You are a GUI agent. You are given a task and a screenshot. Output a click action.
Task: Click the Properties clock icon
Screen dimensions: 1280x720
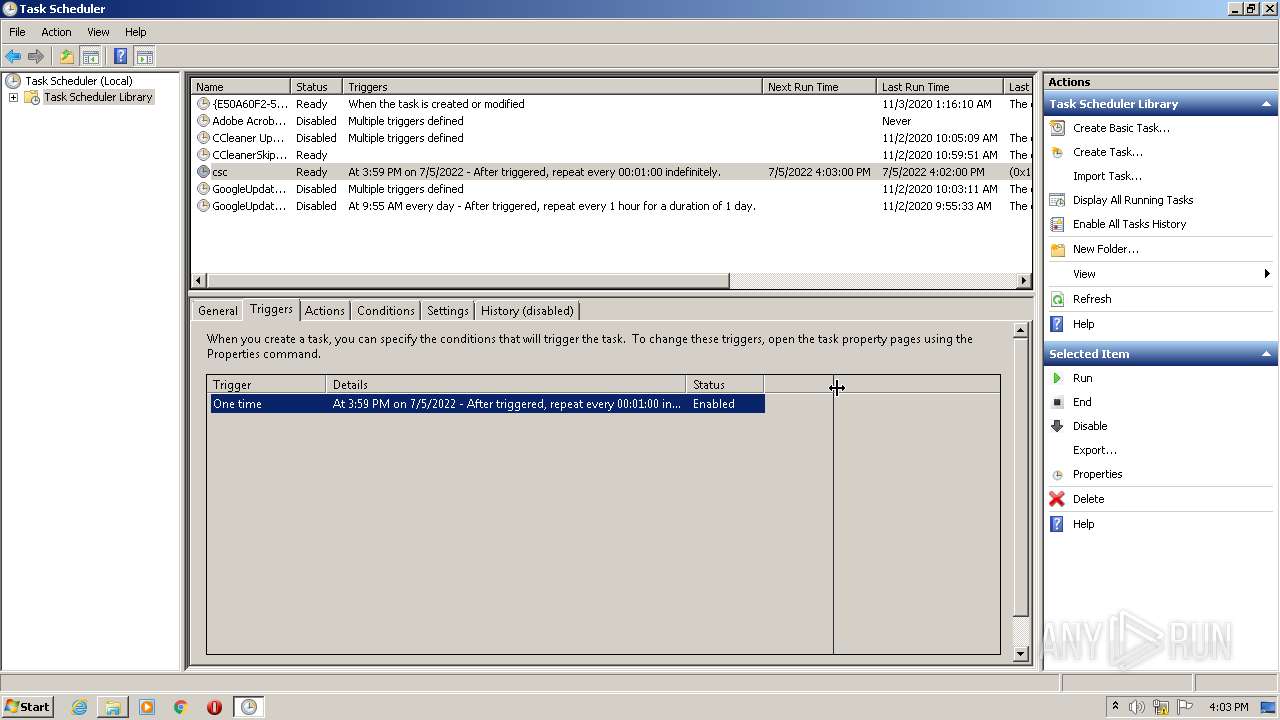(x=1057, y=475)
